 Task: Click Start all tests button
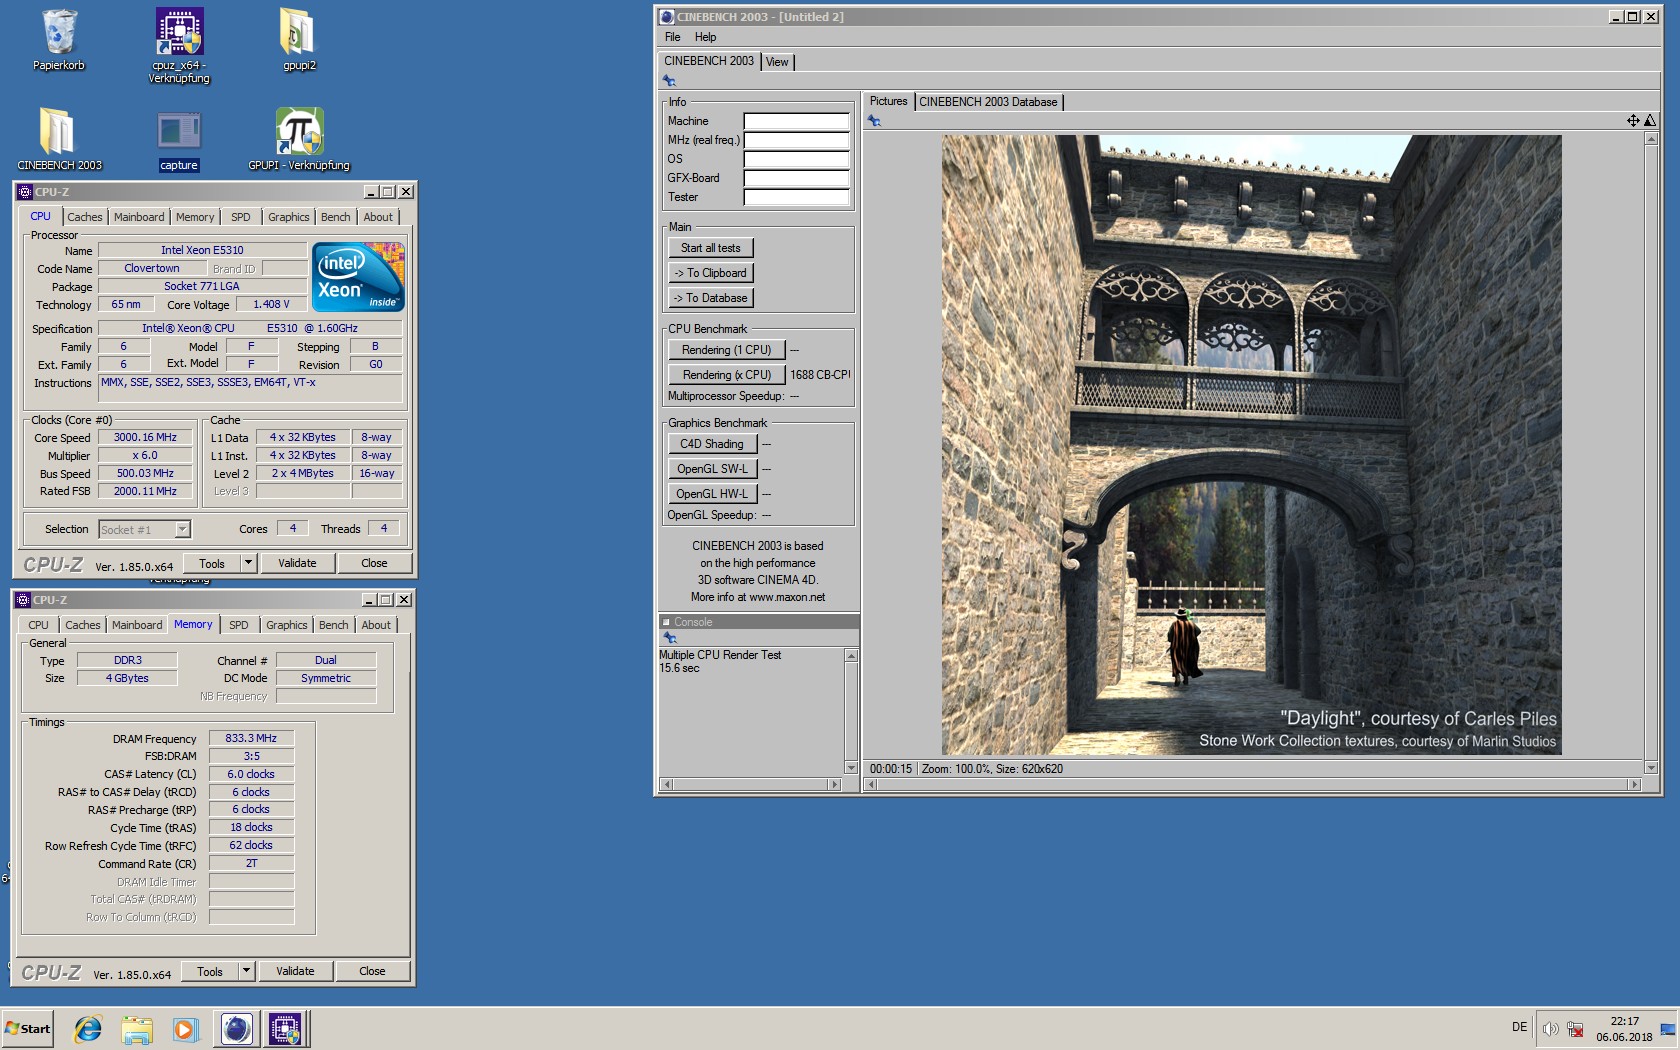coord(711,248)
